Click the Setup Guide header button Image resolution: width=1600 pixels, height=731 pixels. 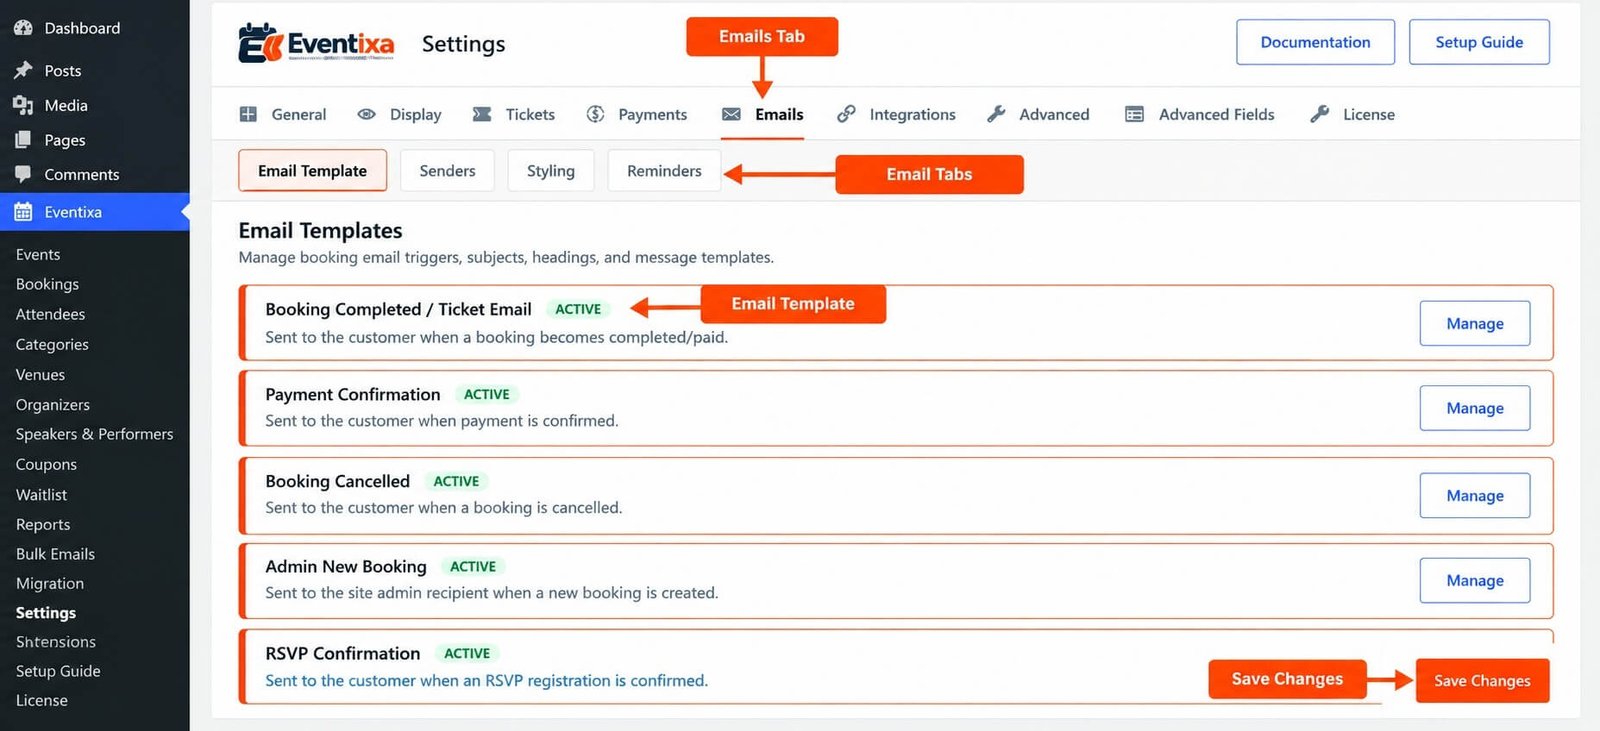point(1479,42)
